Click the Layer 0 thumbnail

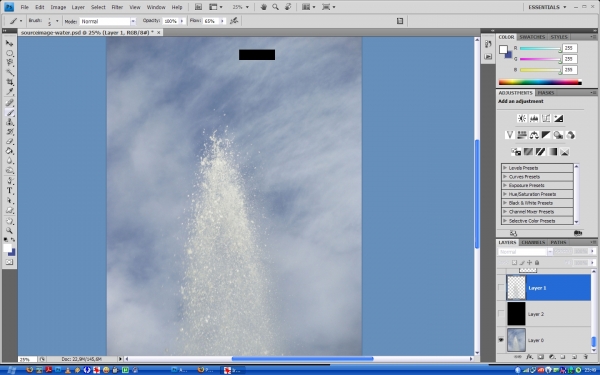[516, 340]
